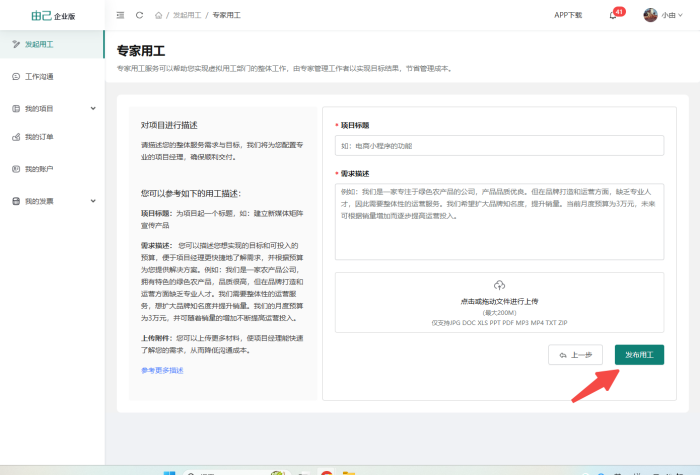Click the 由己企业版 logo
The width and height of the screenshot is (700, 475).
(x=53, y=16)
